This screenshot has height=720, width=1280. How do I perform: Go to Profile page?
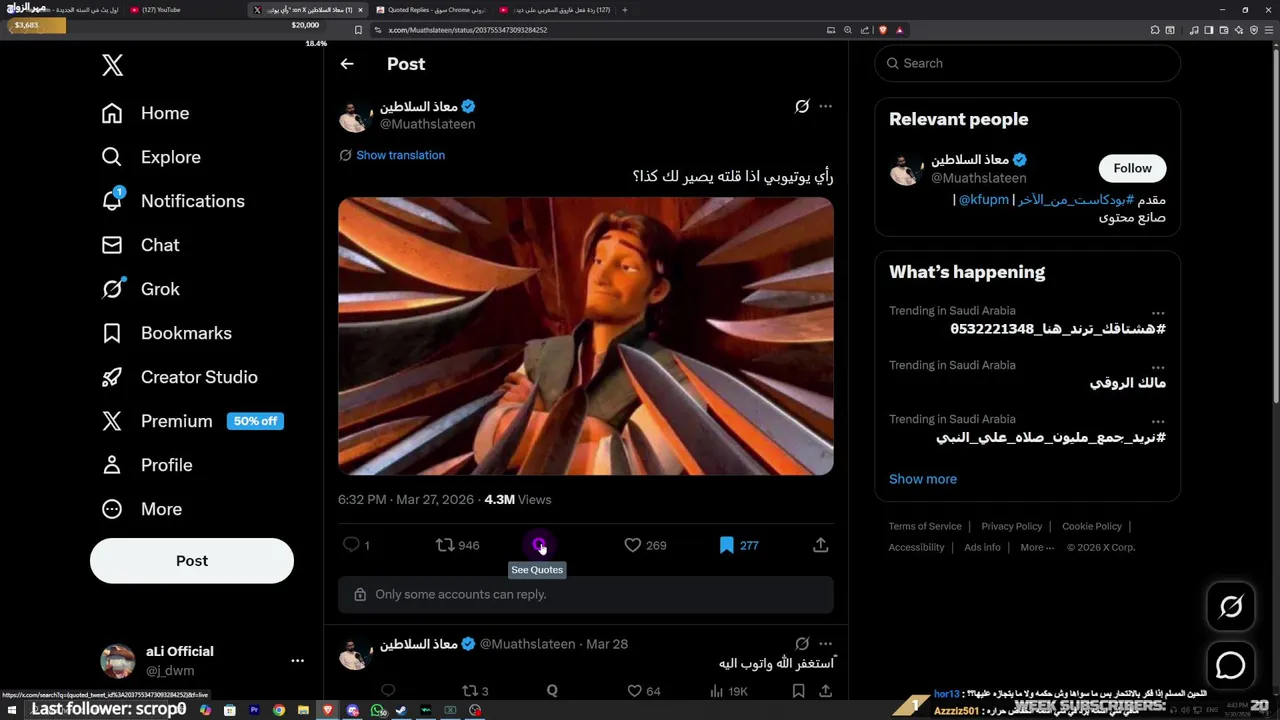(x=146, y=465)
